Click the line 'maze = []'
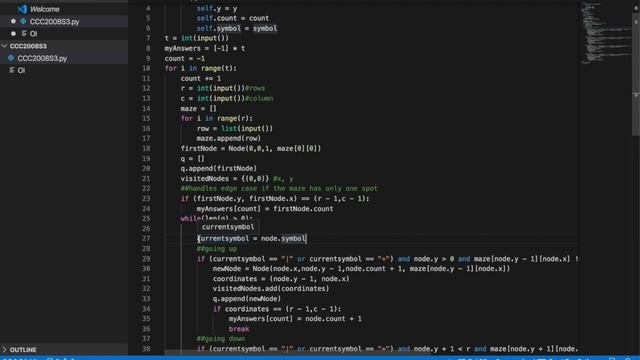The height and width of the screenshot is (360, 640). coord(198,109)
